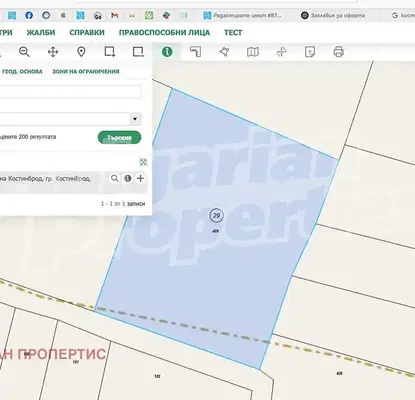The image size is (415, 400).
Task: Click the printer icon in toolbar
Action: click(x=338, y=52)
